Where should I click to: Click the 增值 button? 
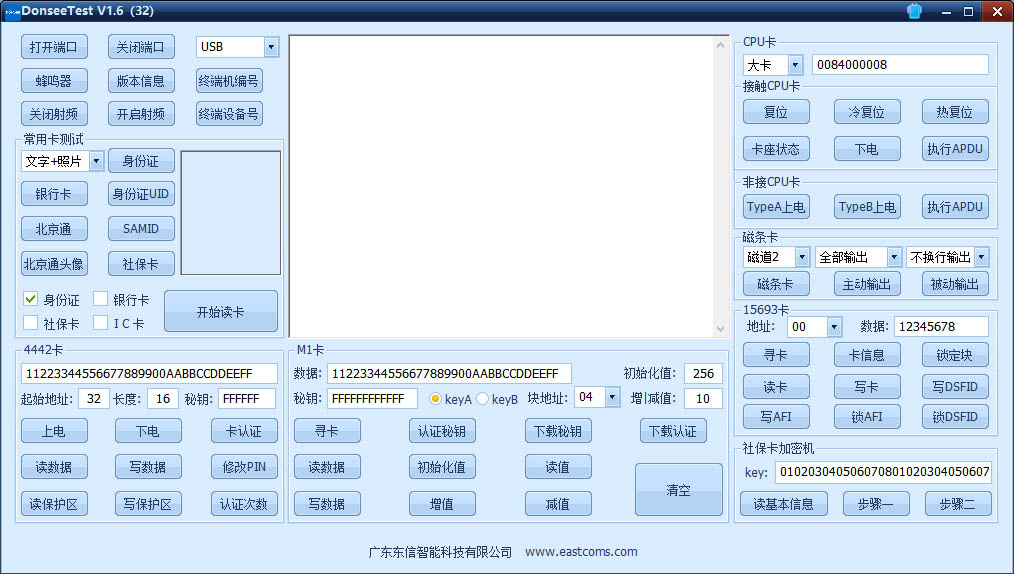coord(442,504)
